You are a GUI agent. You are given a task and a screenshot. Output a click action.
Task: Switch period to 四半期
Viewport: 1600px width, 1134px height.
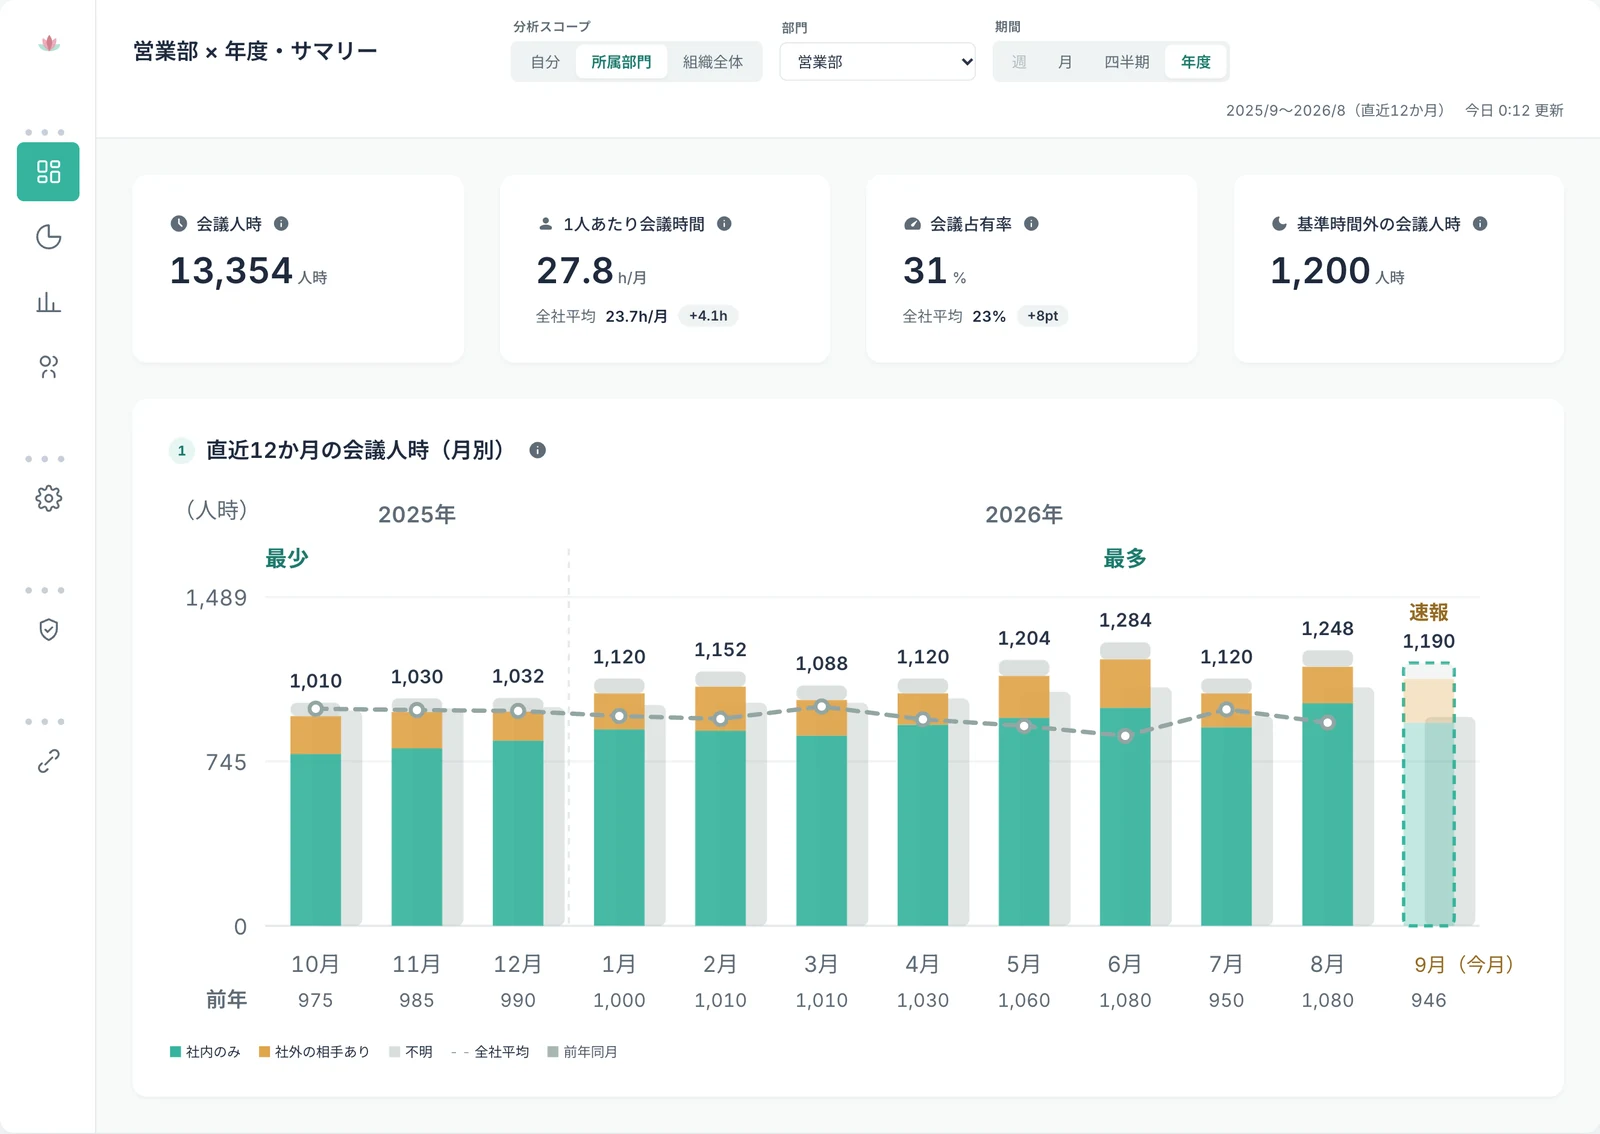pyautogui.click(x=1127, y=62)
